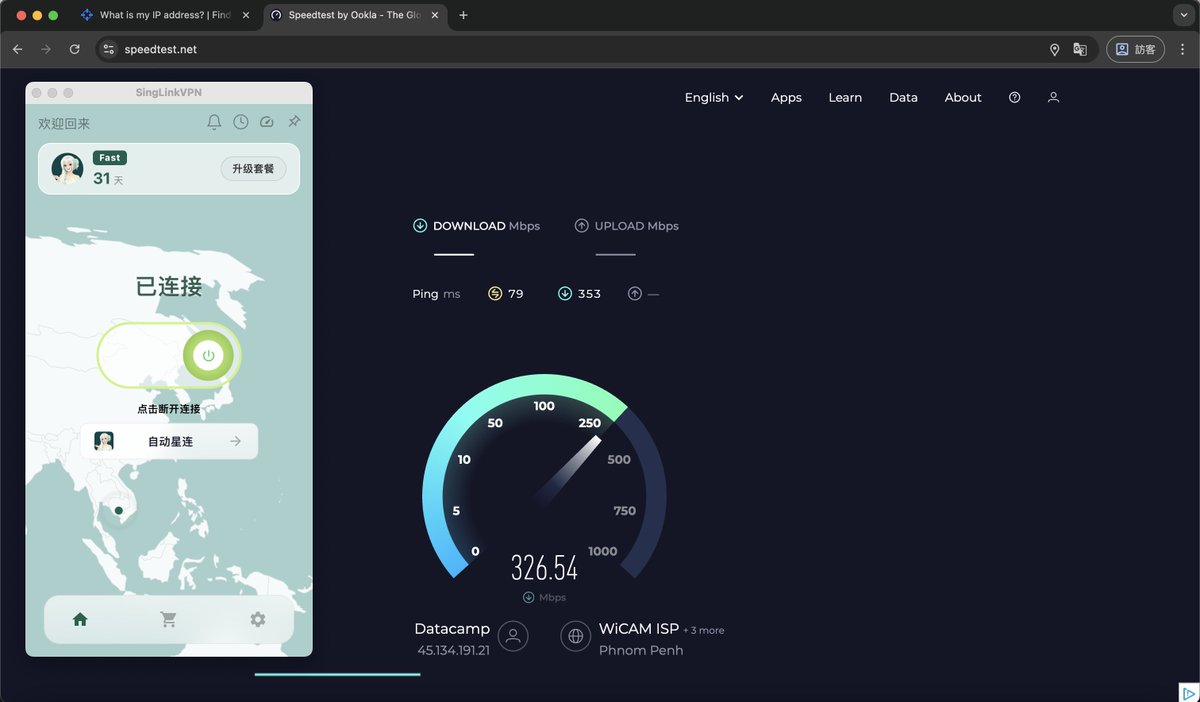
Task: Open the Apps menu on Speedtest
Action: pos(786,98)
